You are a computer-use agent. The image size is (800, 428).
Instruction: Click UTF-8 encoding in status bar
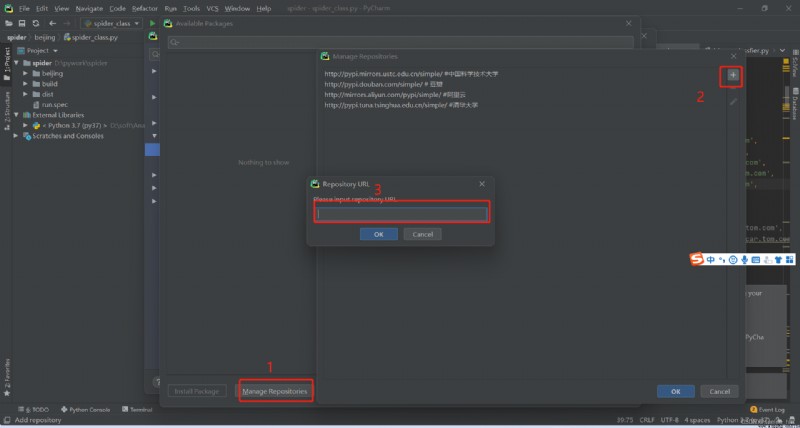tap(669, 420)
